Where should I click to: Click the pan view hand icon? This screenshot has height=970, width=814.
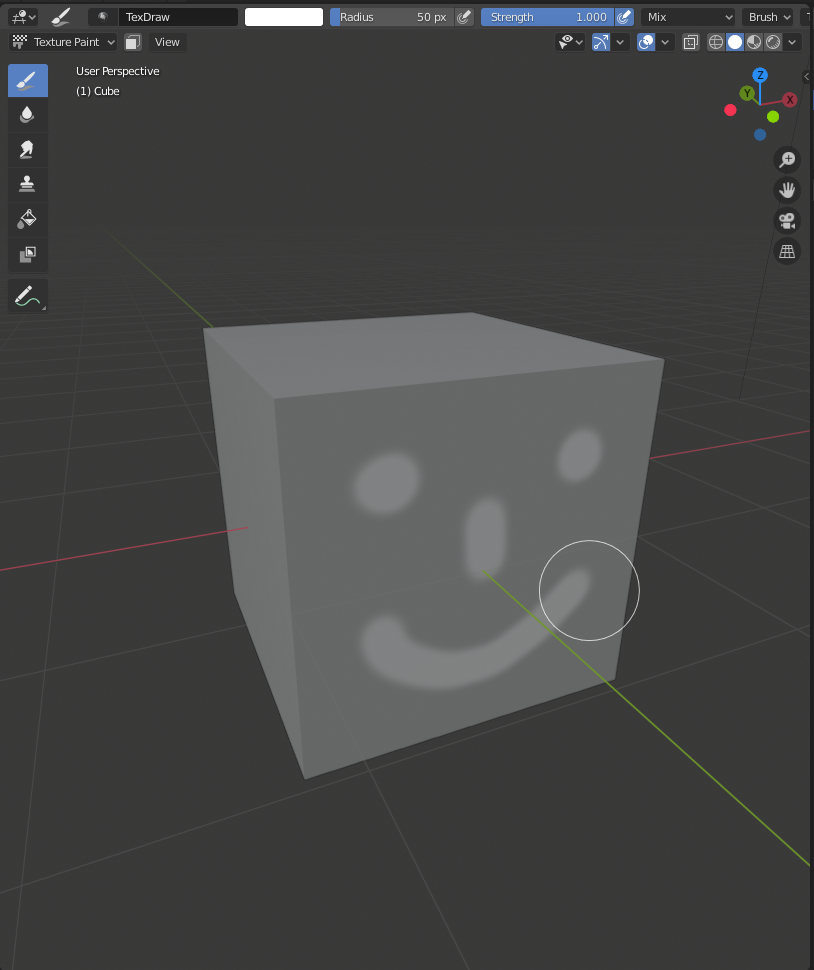pyautogui.click(x=787, y=190)
